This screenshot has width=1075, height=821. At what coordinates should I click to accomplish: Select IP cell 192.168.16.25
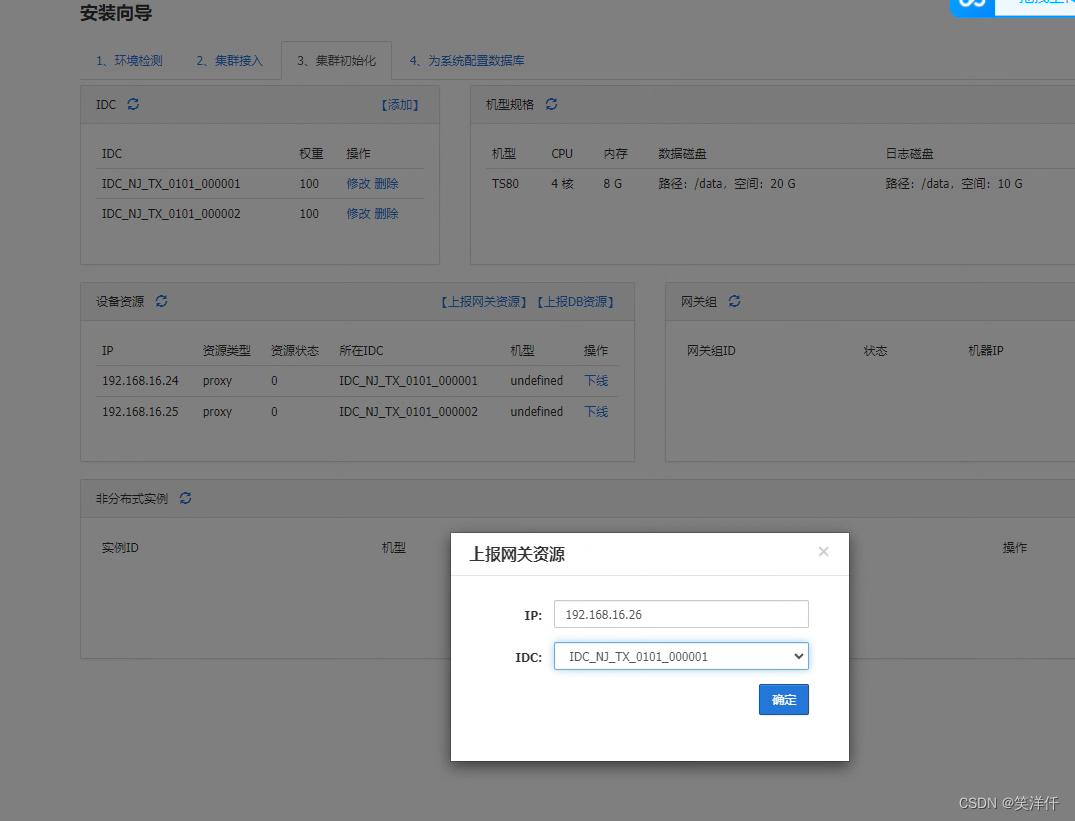140,411
